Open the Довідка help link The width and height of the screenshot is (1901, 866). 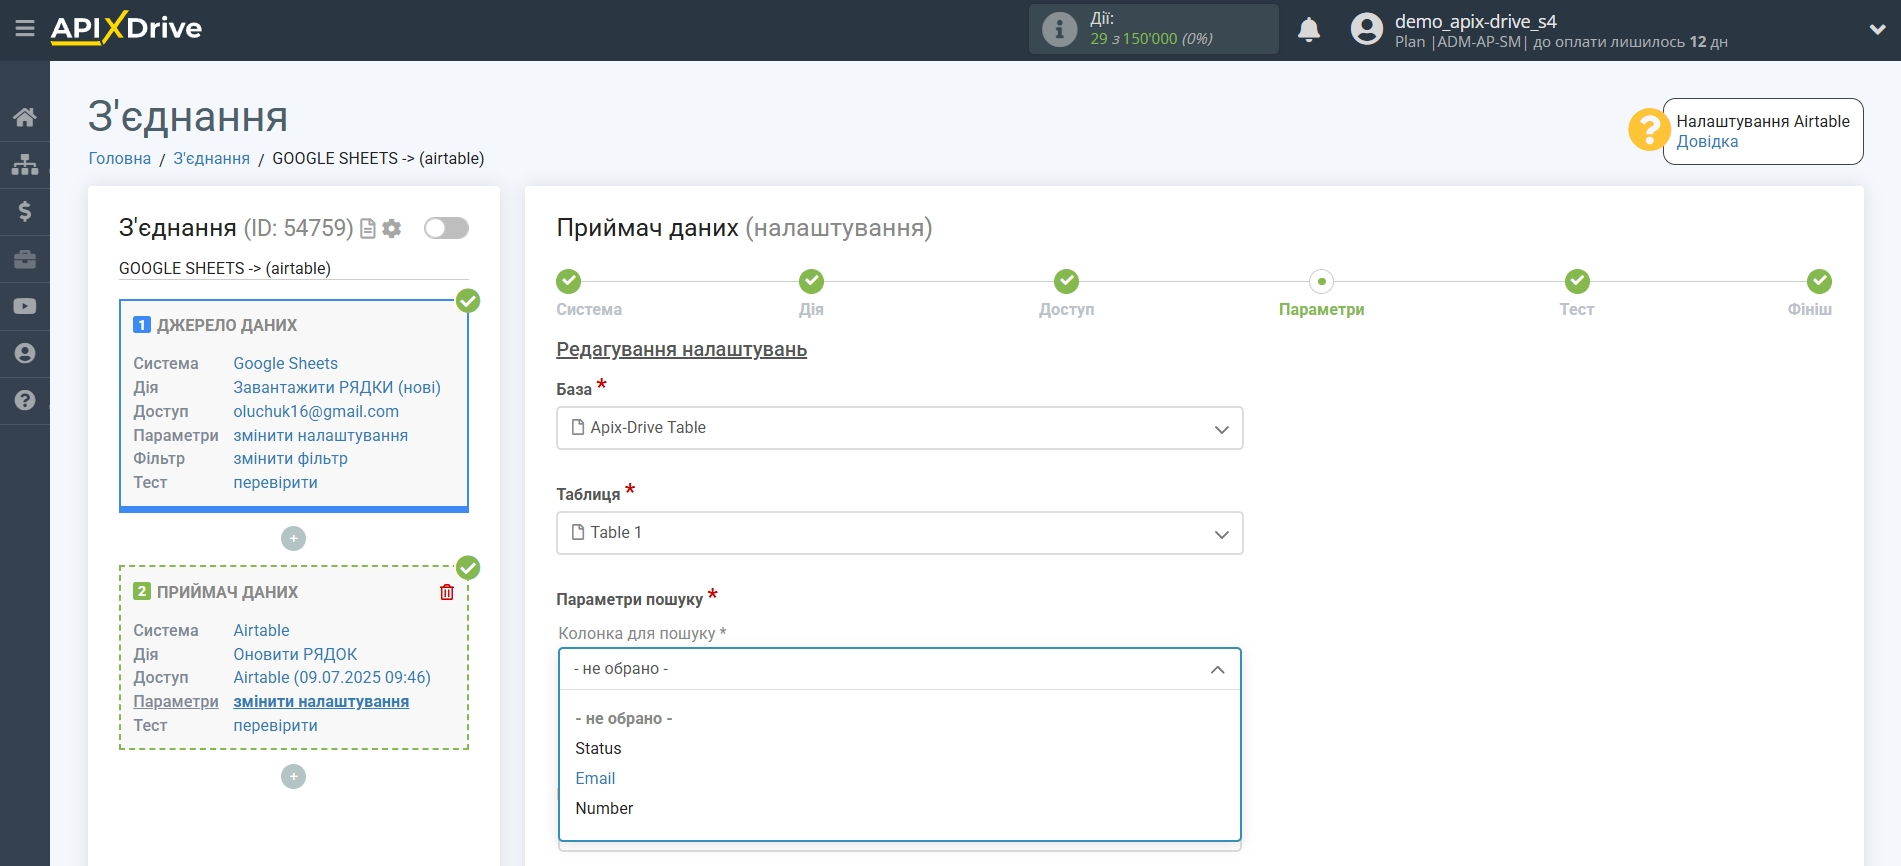(x=1707, y=141)
